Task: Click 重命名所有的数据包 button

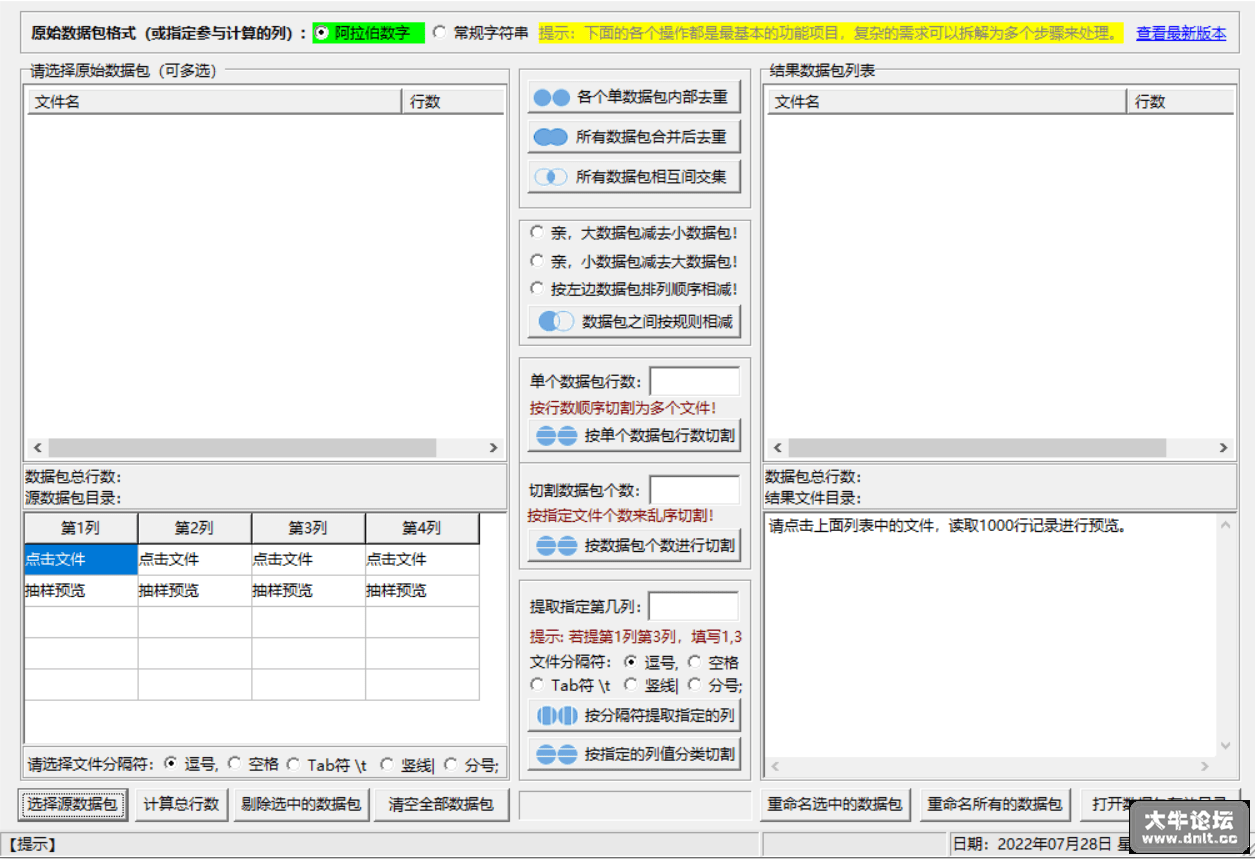Action: click(995, 804)
